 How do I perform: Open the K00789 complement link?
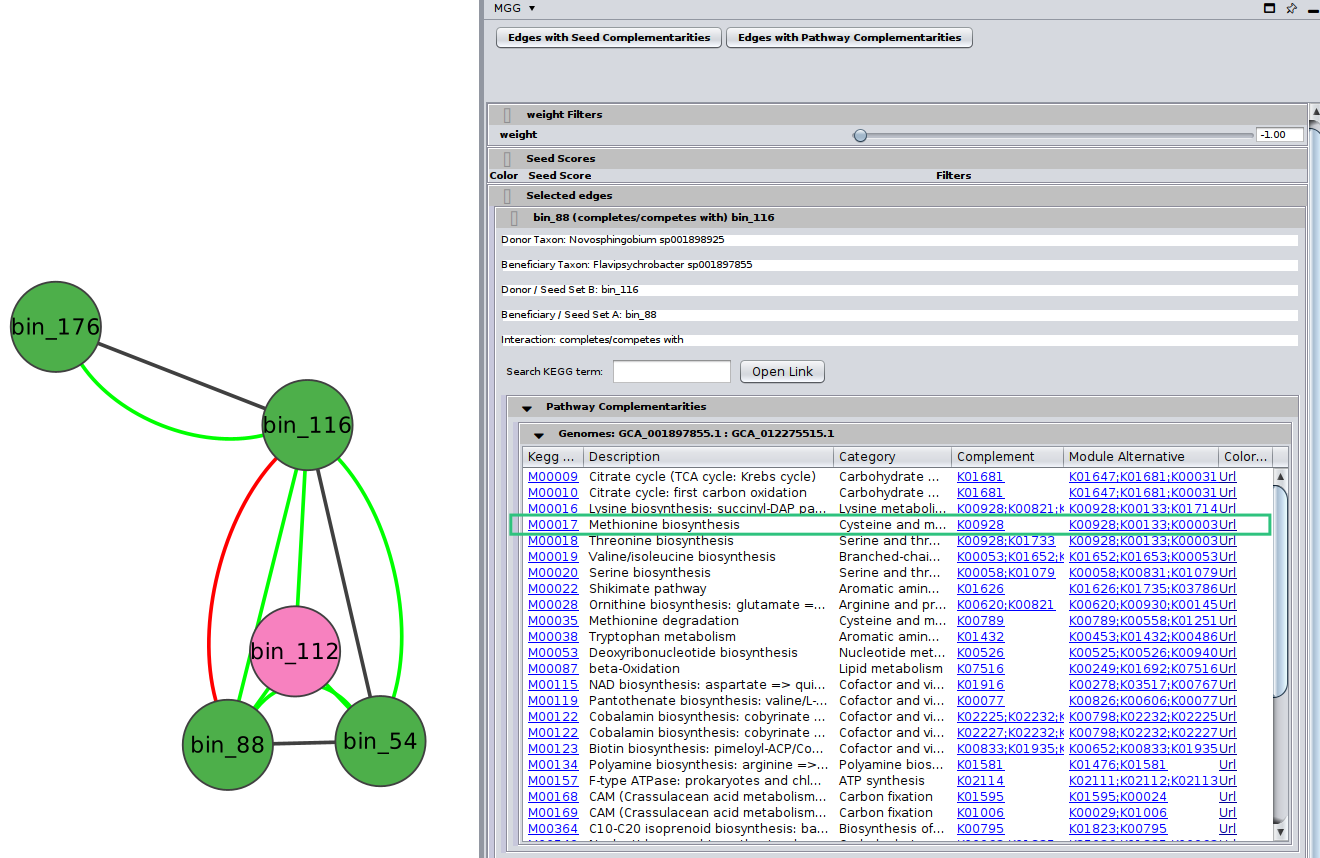980,621
